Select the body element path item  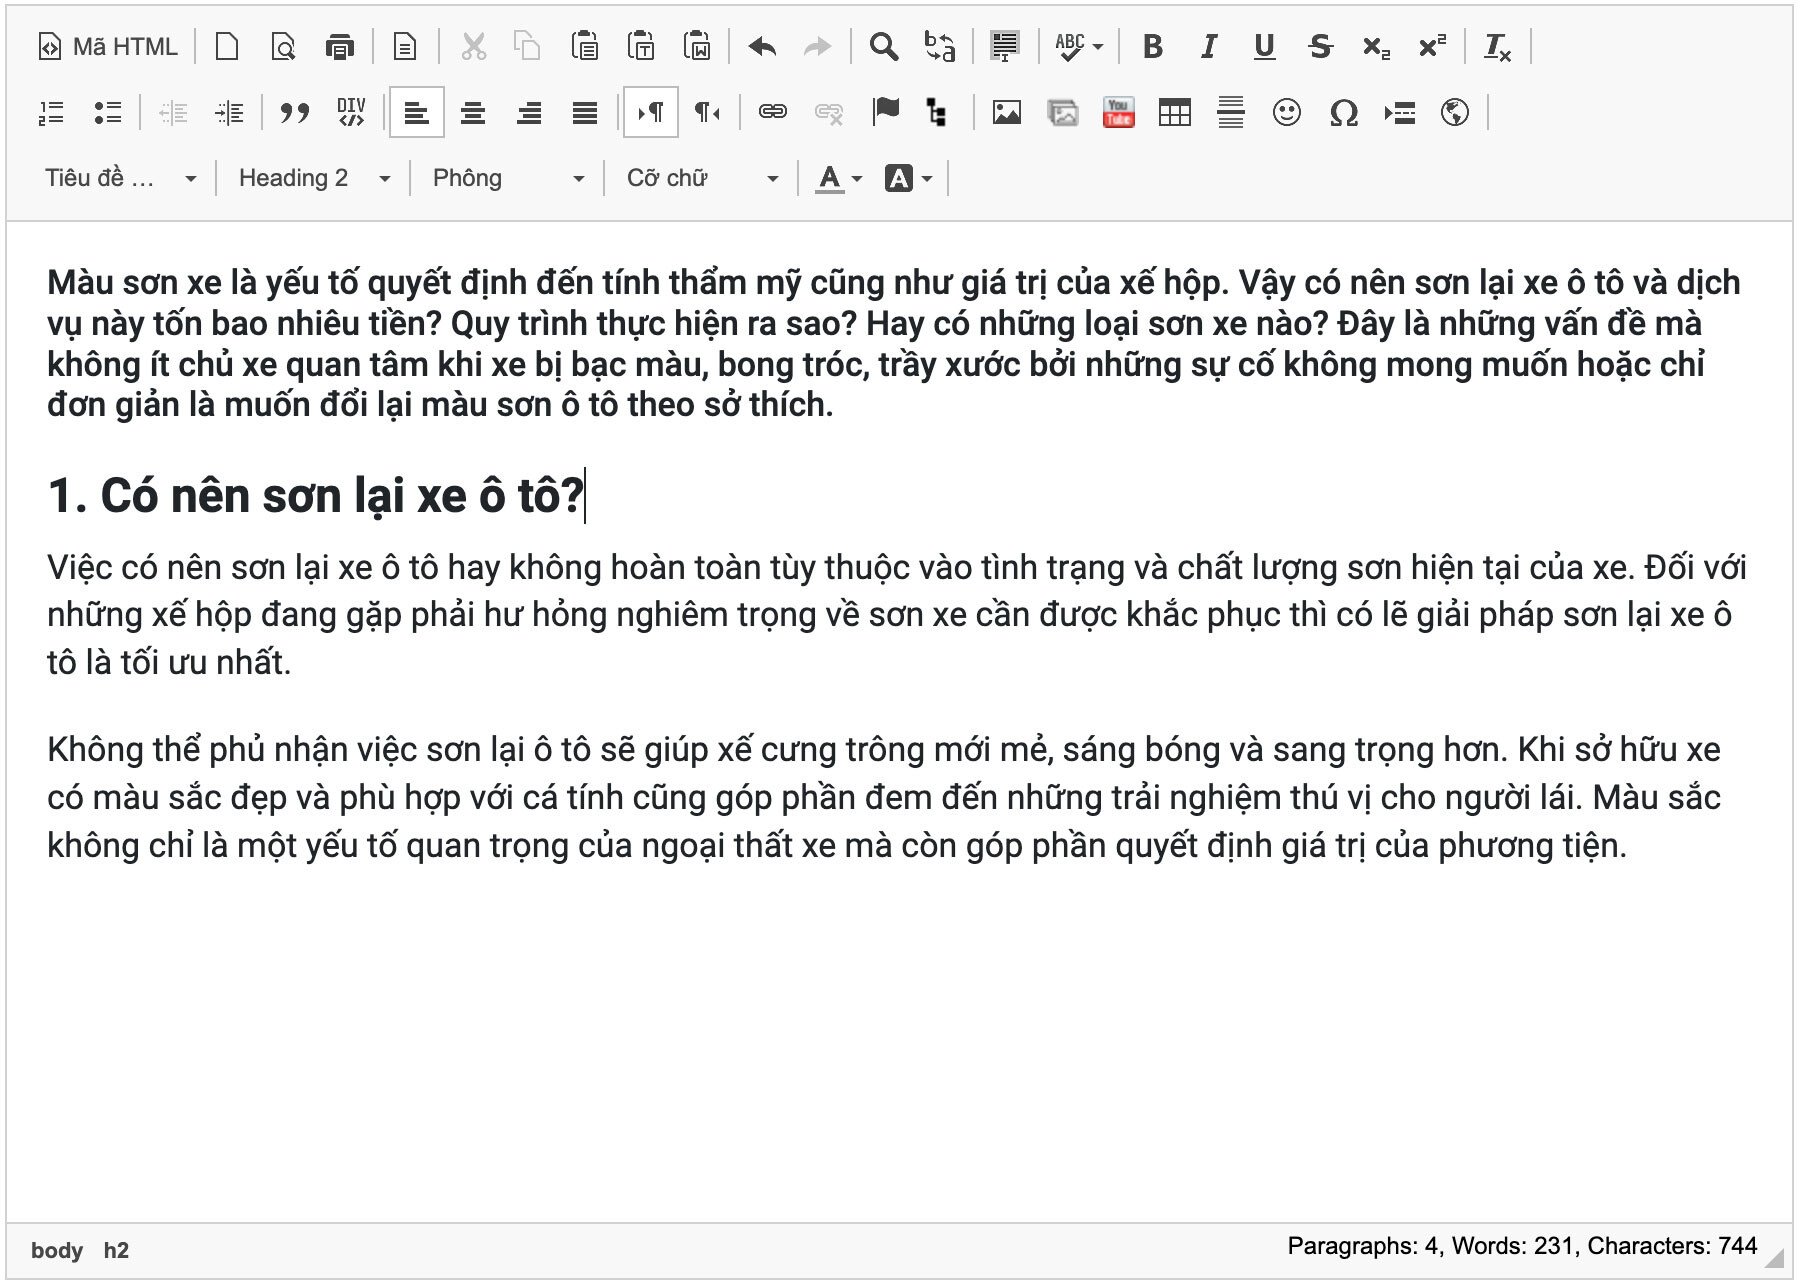(57, 1250)
